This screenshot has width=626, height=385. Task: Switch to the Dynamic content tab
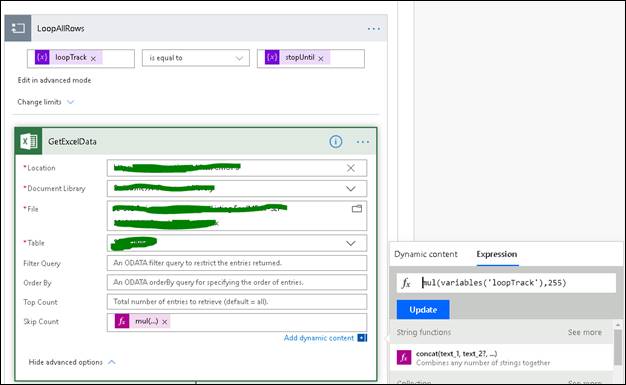tap(426, 254)
